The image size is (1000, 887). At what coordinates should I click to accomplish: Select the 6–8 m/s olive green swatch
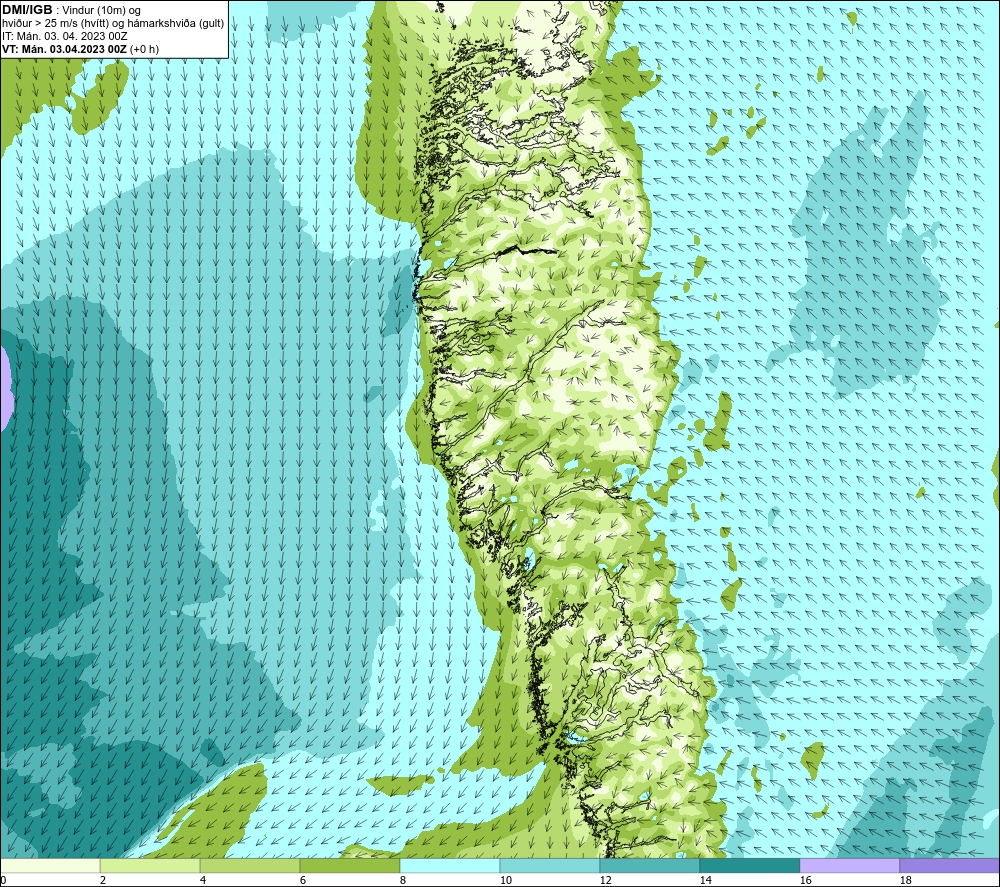coord(349,865)
